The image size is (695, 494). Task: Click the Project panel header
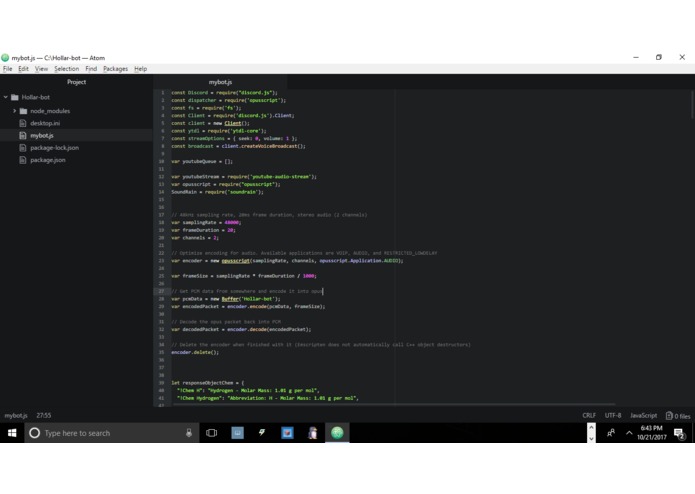tap(76, 82)
